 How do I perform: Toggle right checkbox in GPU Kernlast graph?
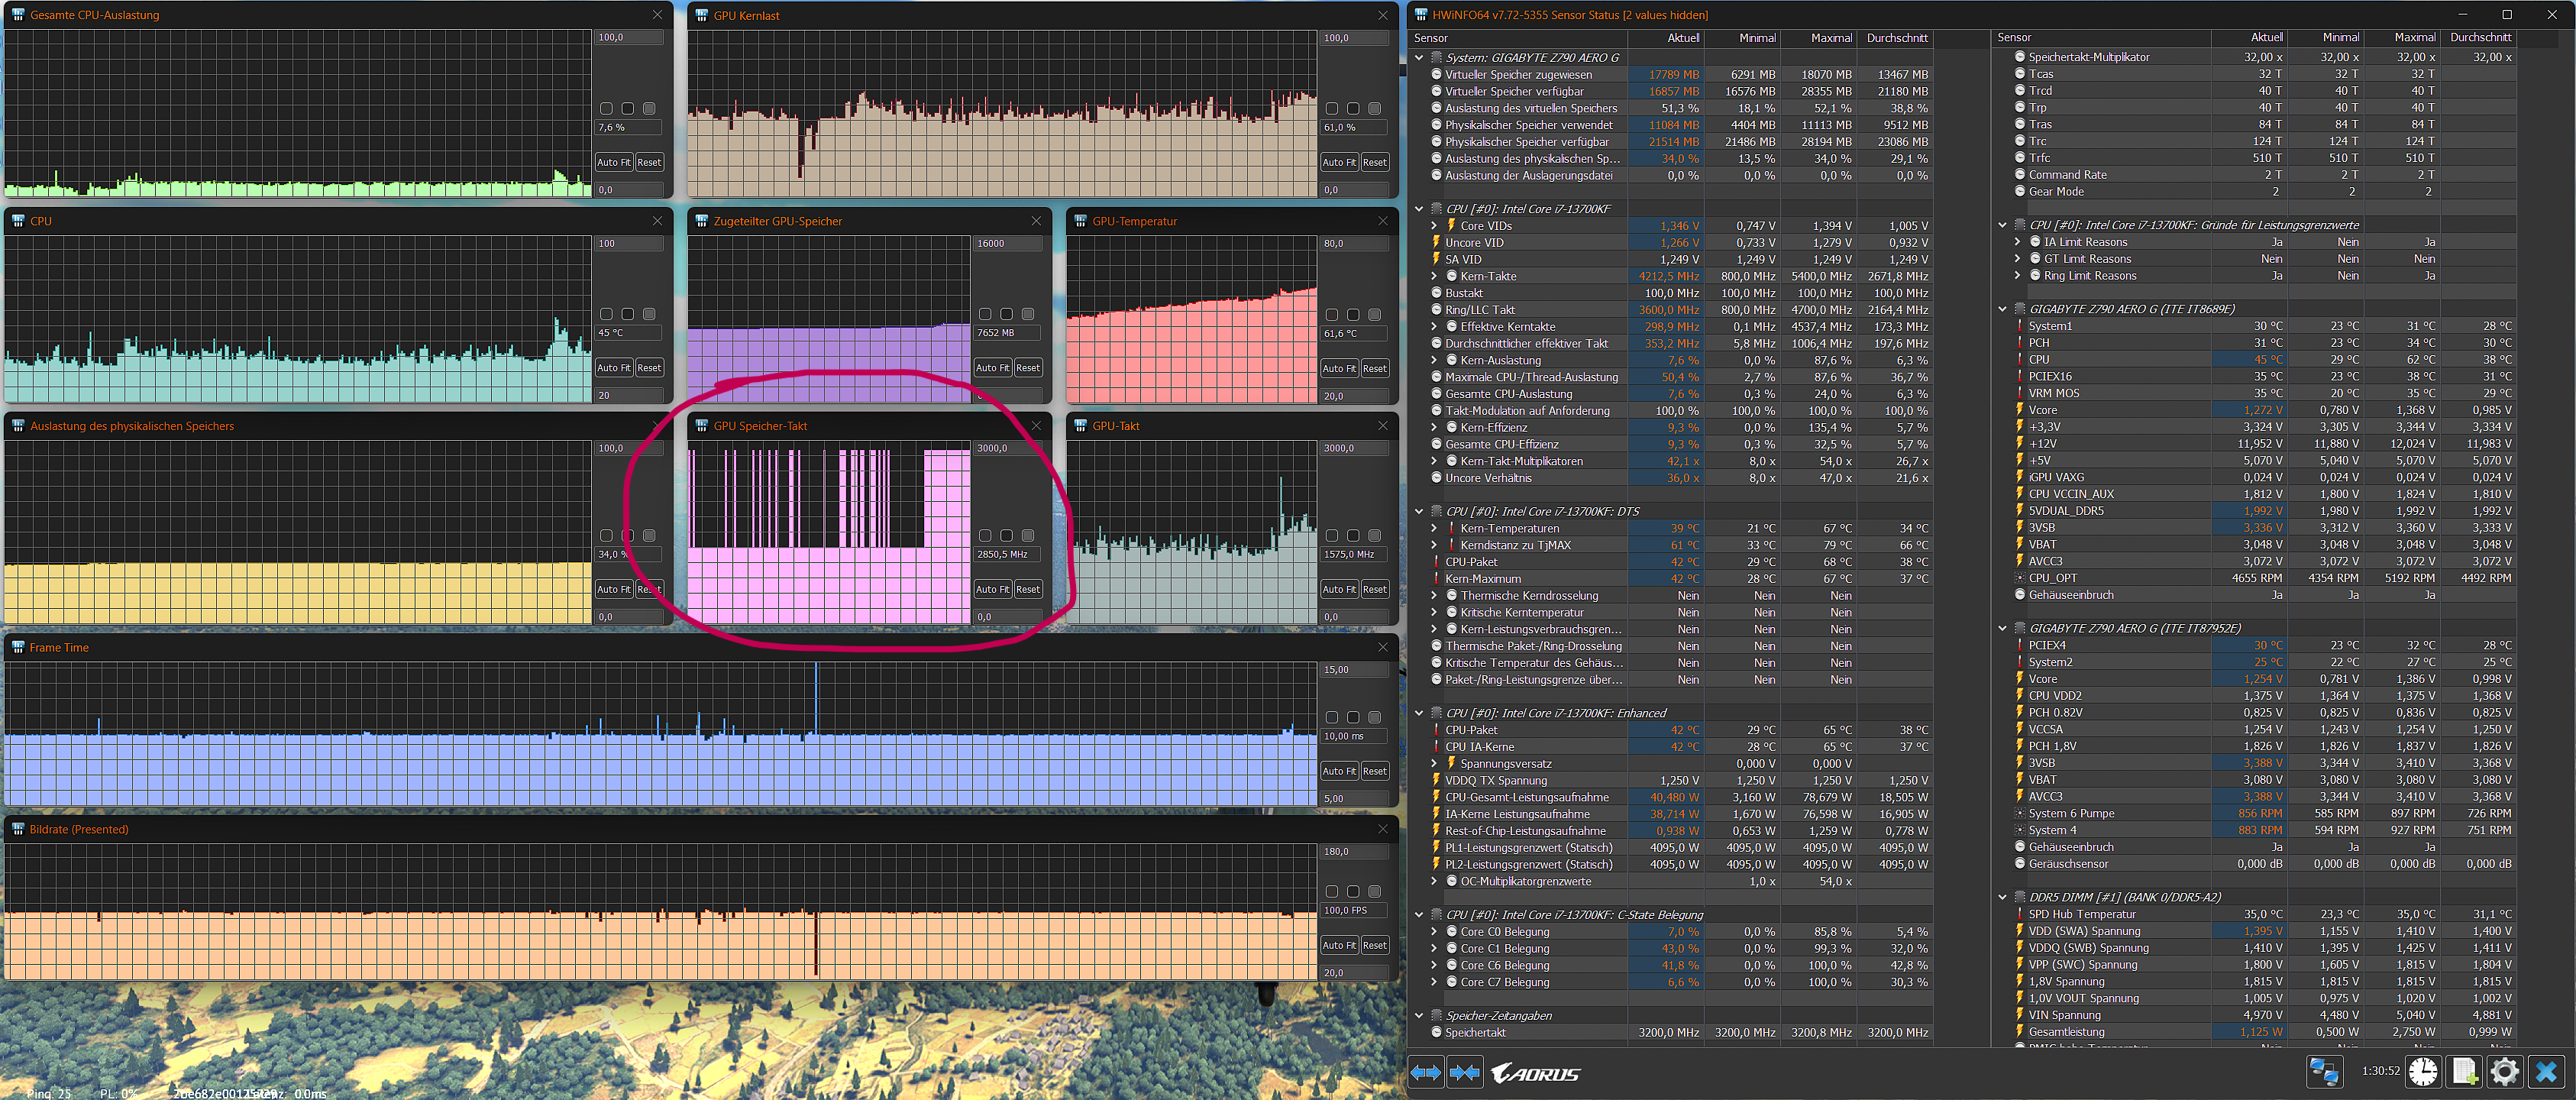pos(1374,108)
